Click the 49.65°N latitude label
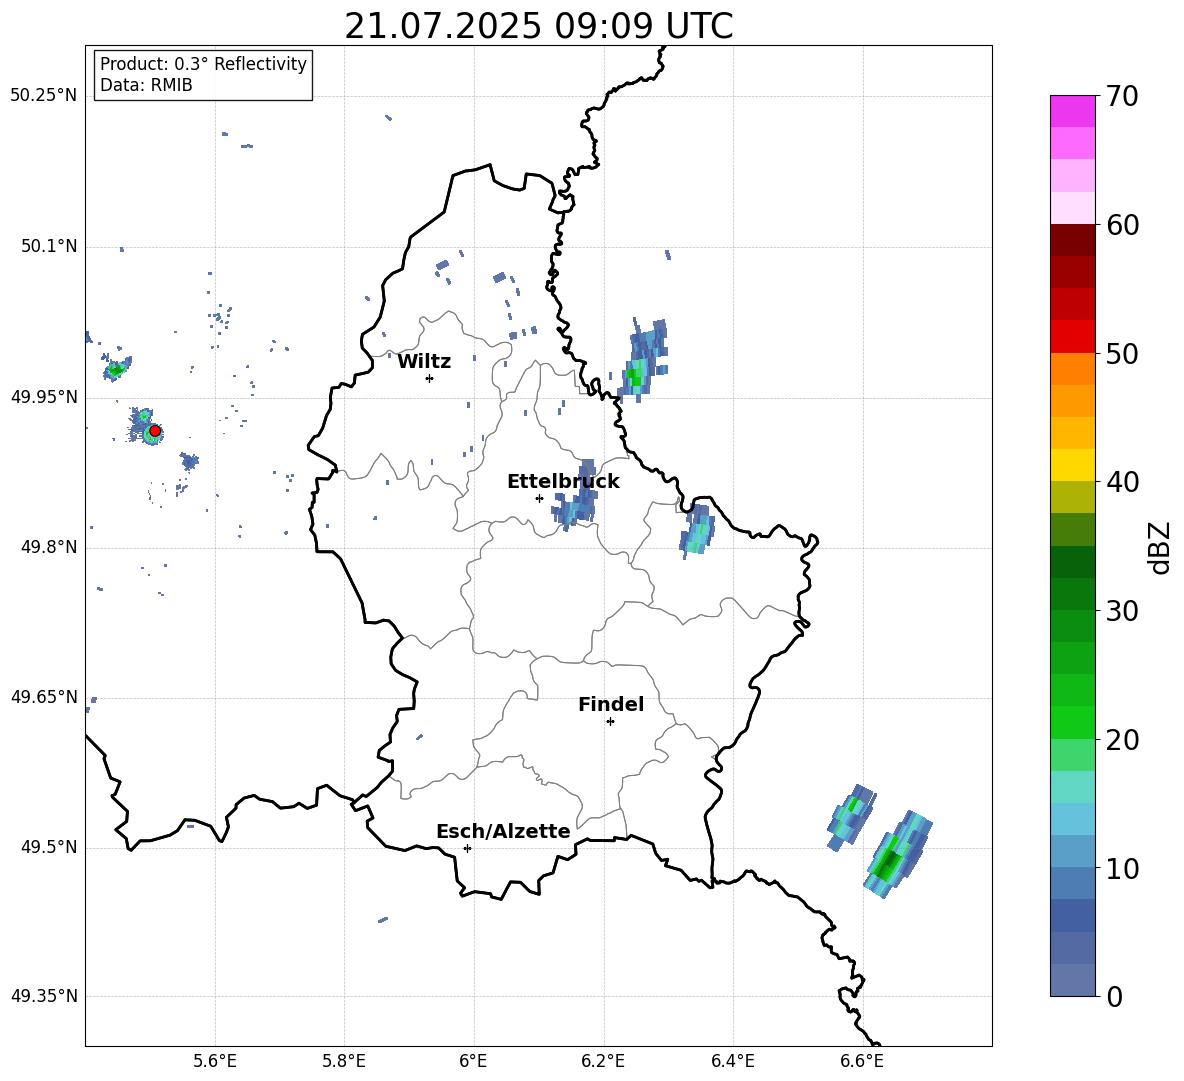 pyautogui.click(x=44, y=696)
